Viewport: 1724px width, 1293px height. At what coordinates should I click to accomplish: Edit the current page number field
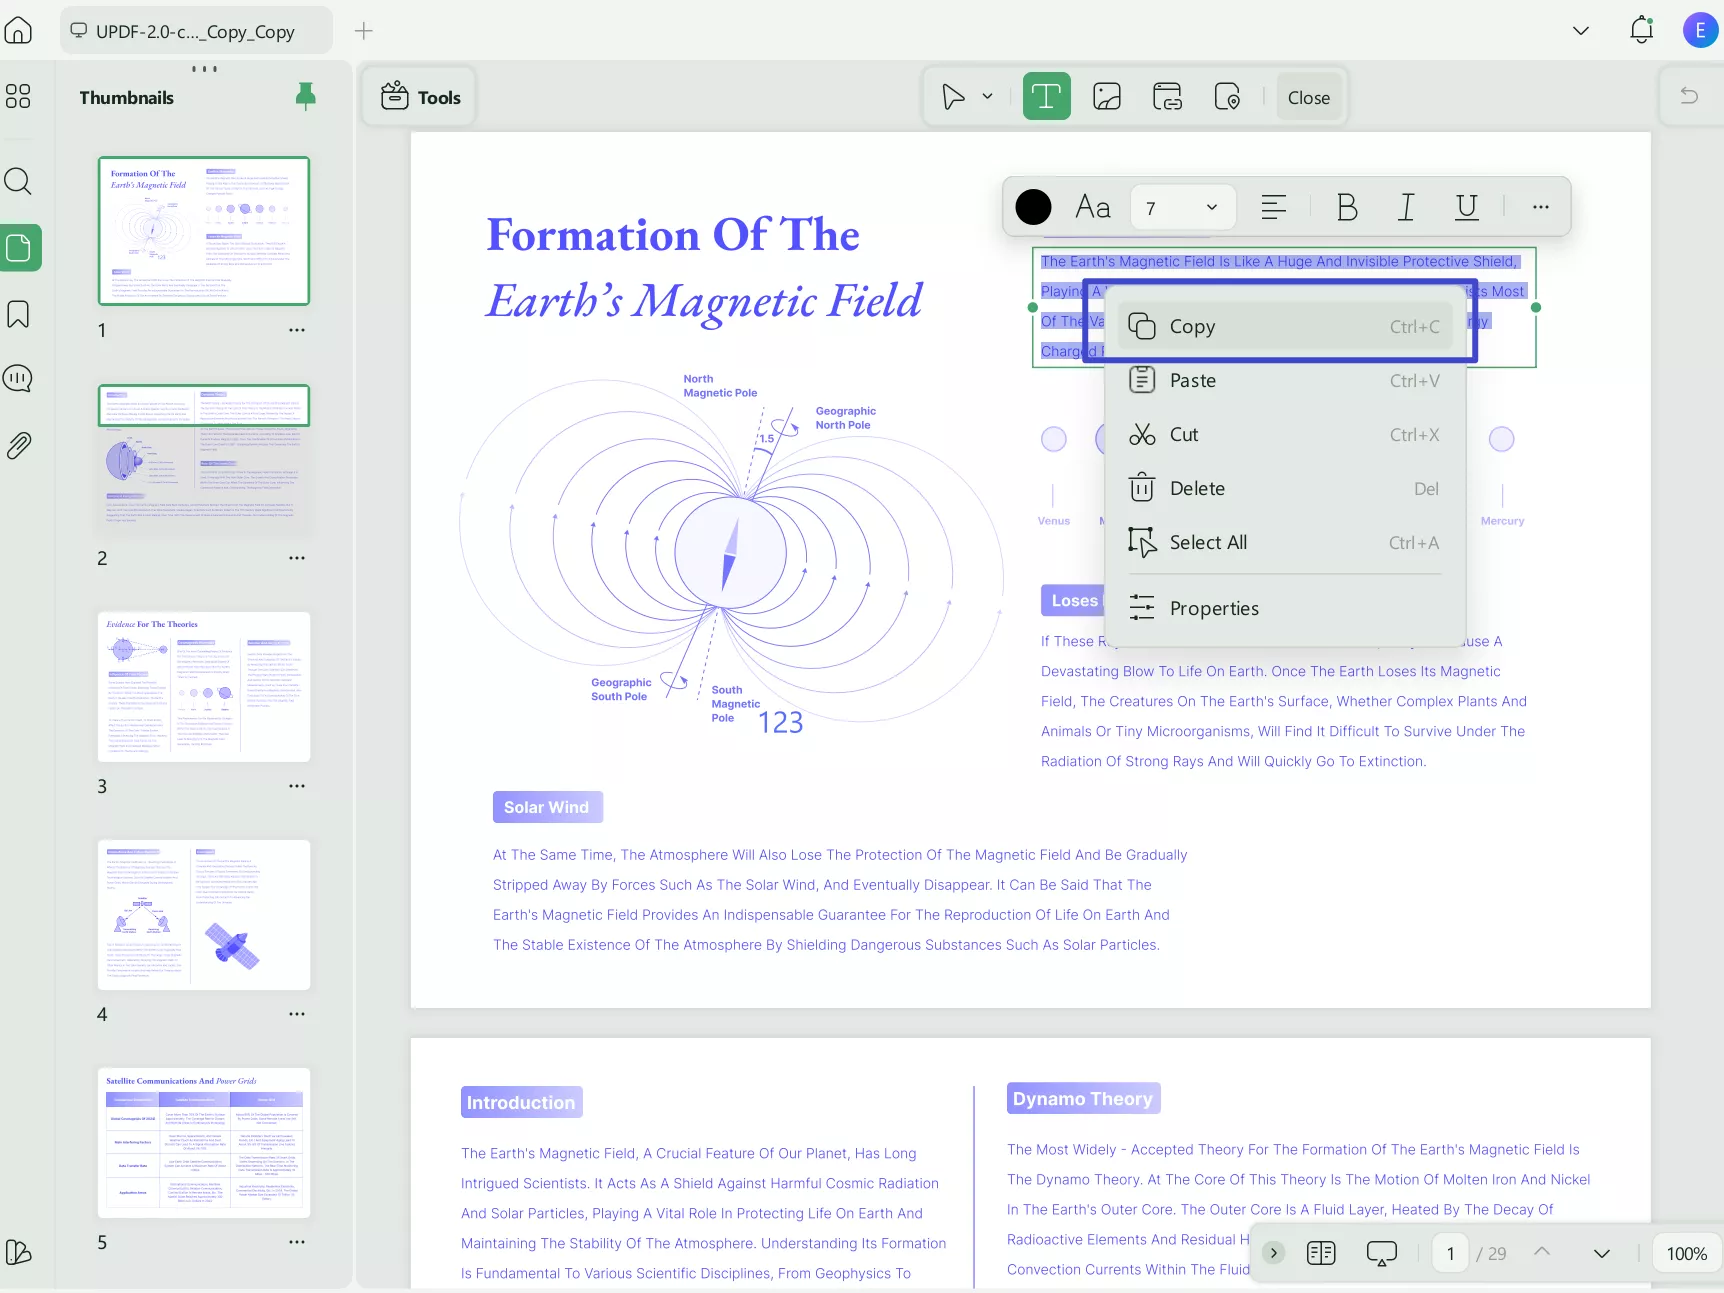point(1450,1253)
